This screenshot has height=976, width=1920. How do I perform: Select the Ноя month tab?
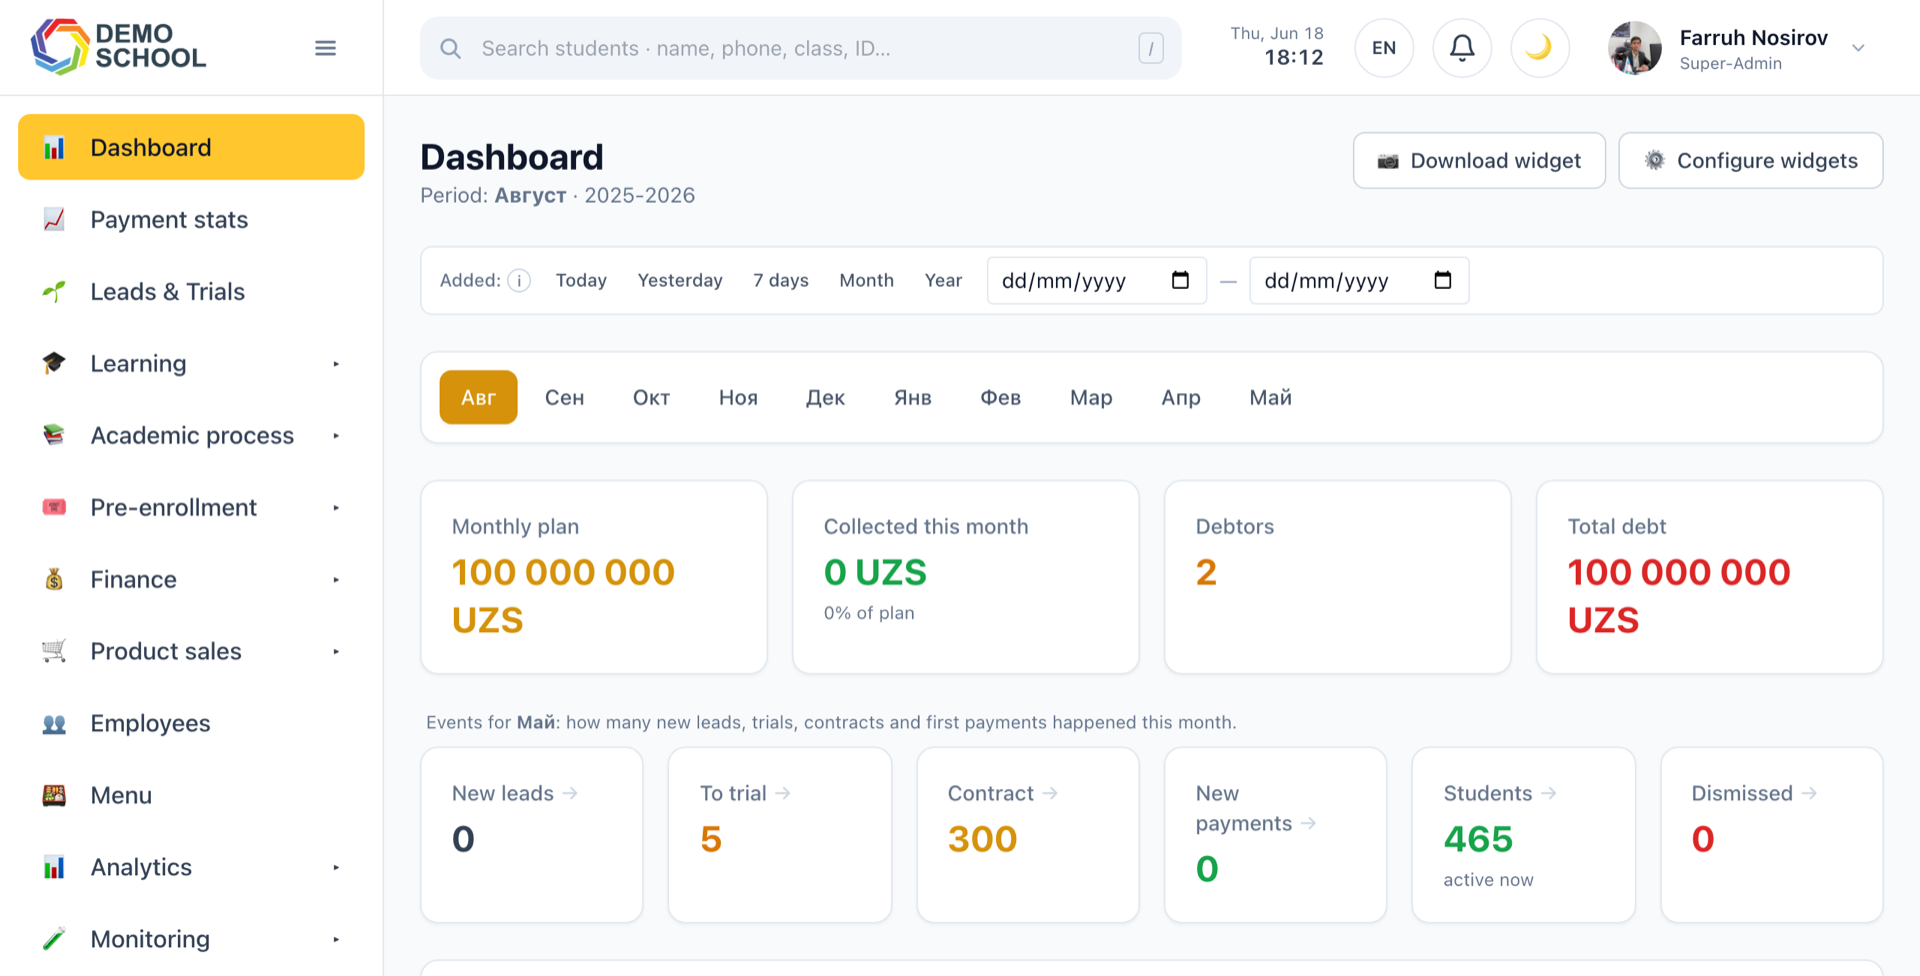pyautogui.click(x=738, y=397)
